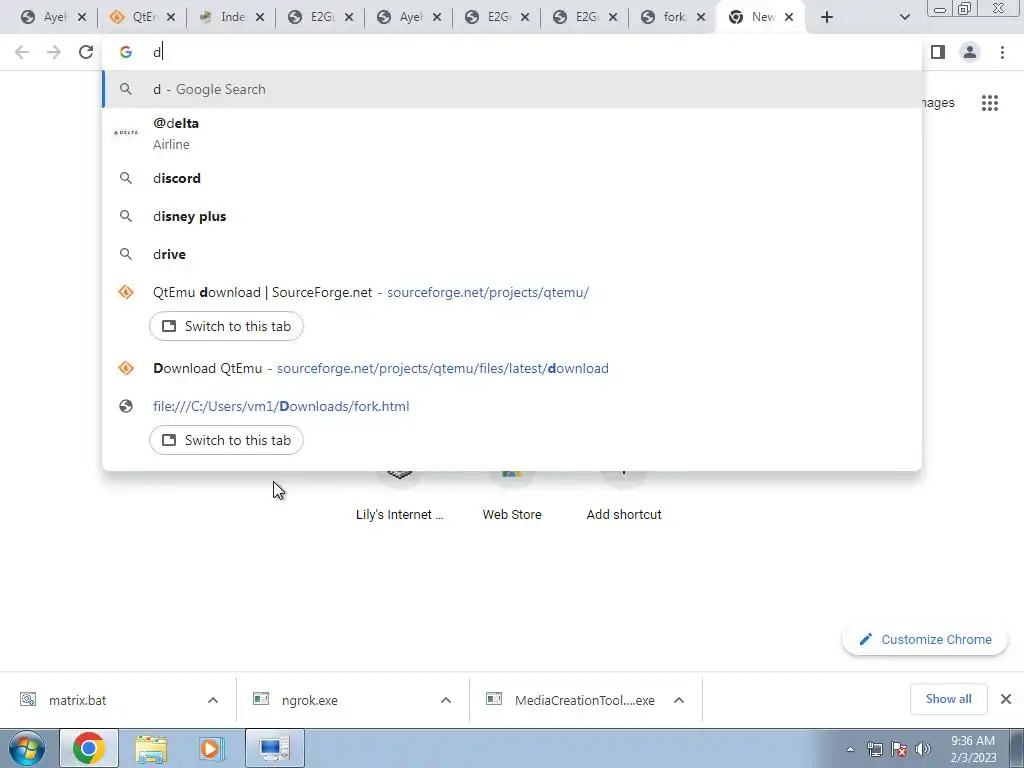1024x768 pixels.
Task: Focus the address bar text field
Action: [512, 52]
